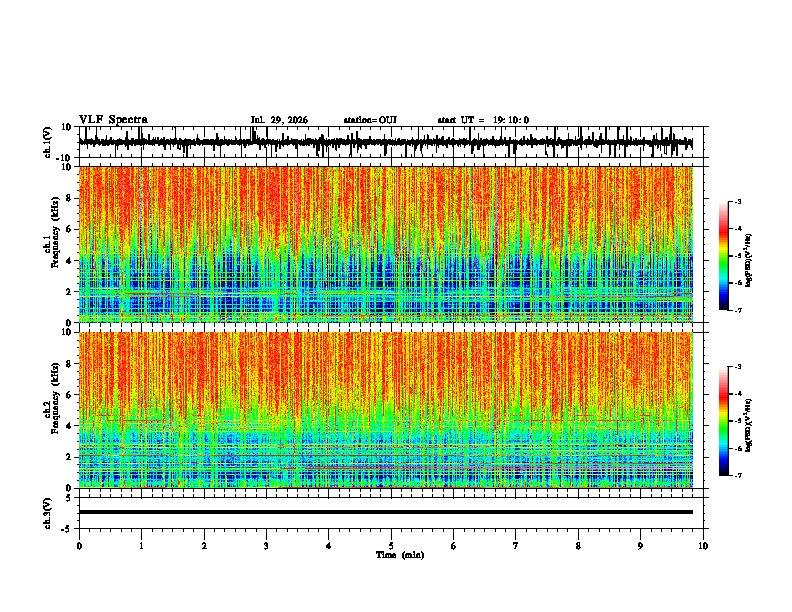
Task: Click time axis tick label 8
Action: click(578, 546)
